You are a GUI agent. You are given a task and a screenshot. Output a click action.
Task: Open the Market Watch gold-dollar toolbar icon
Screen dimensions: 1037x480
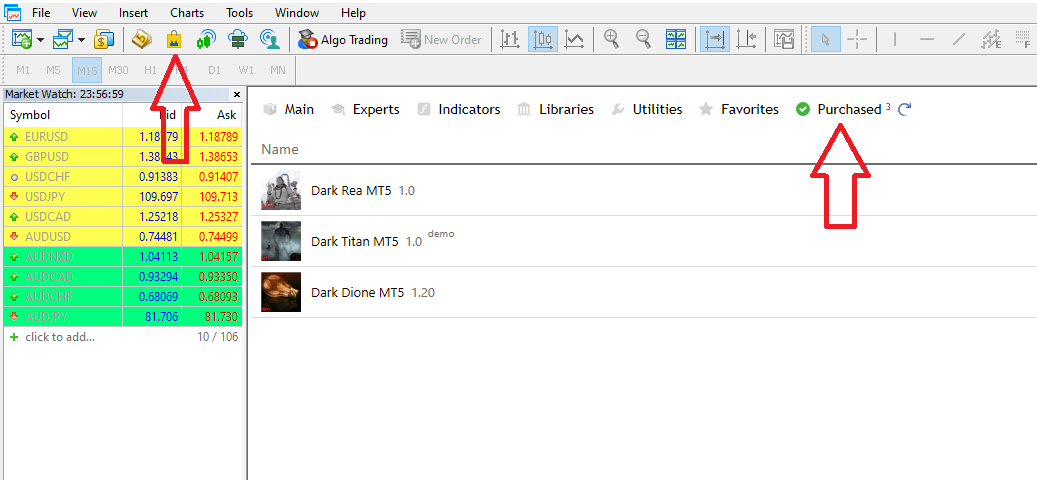[x=104, y=40]
